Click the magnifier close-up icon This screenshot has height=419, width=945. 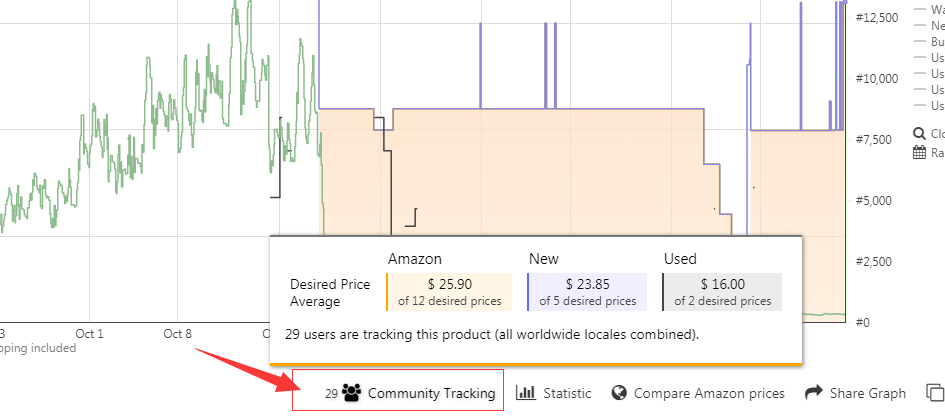click(x=919, y=133)
